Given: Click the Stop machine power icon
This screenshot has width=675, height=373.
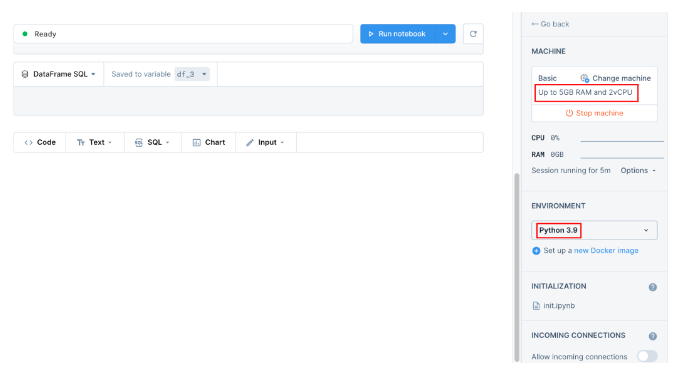Looking at the screenshot, I should tap(569, 113).
